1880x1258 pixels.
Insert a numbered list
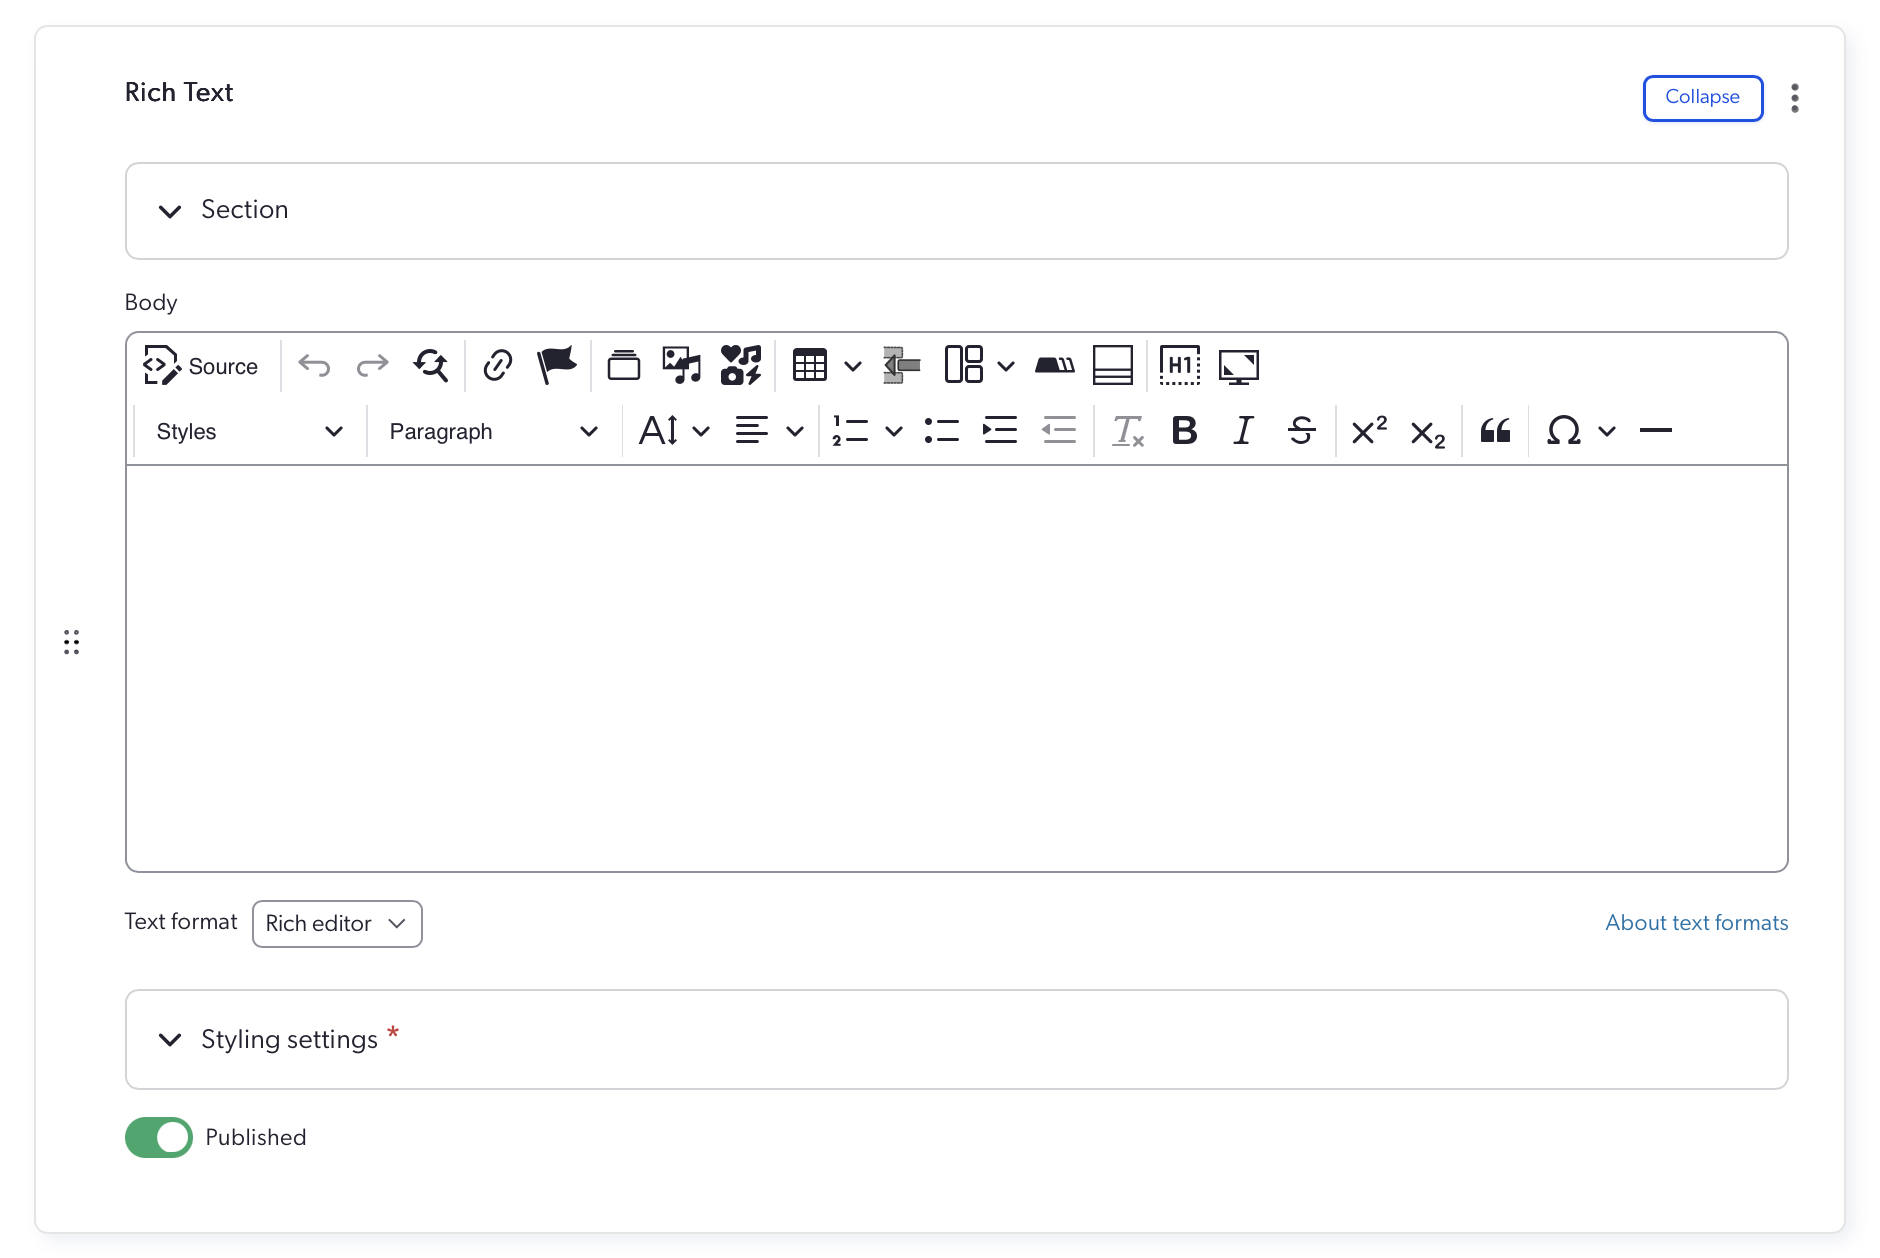(x=850, y=432)
